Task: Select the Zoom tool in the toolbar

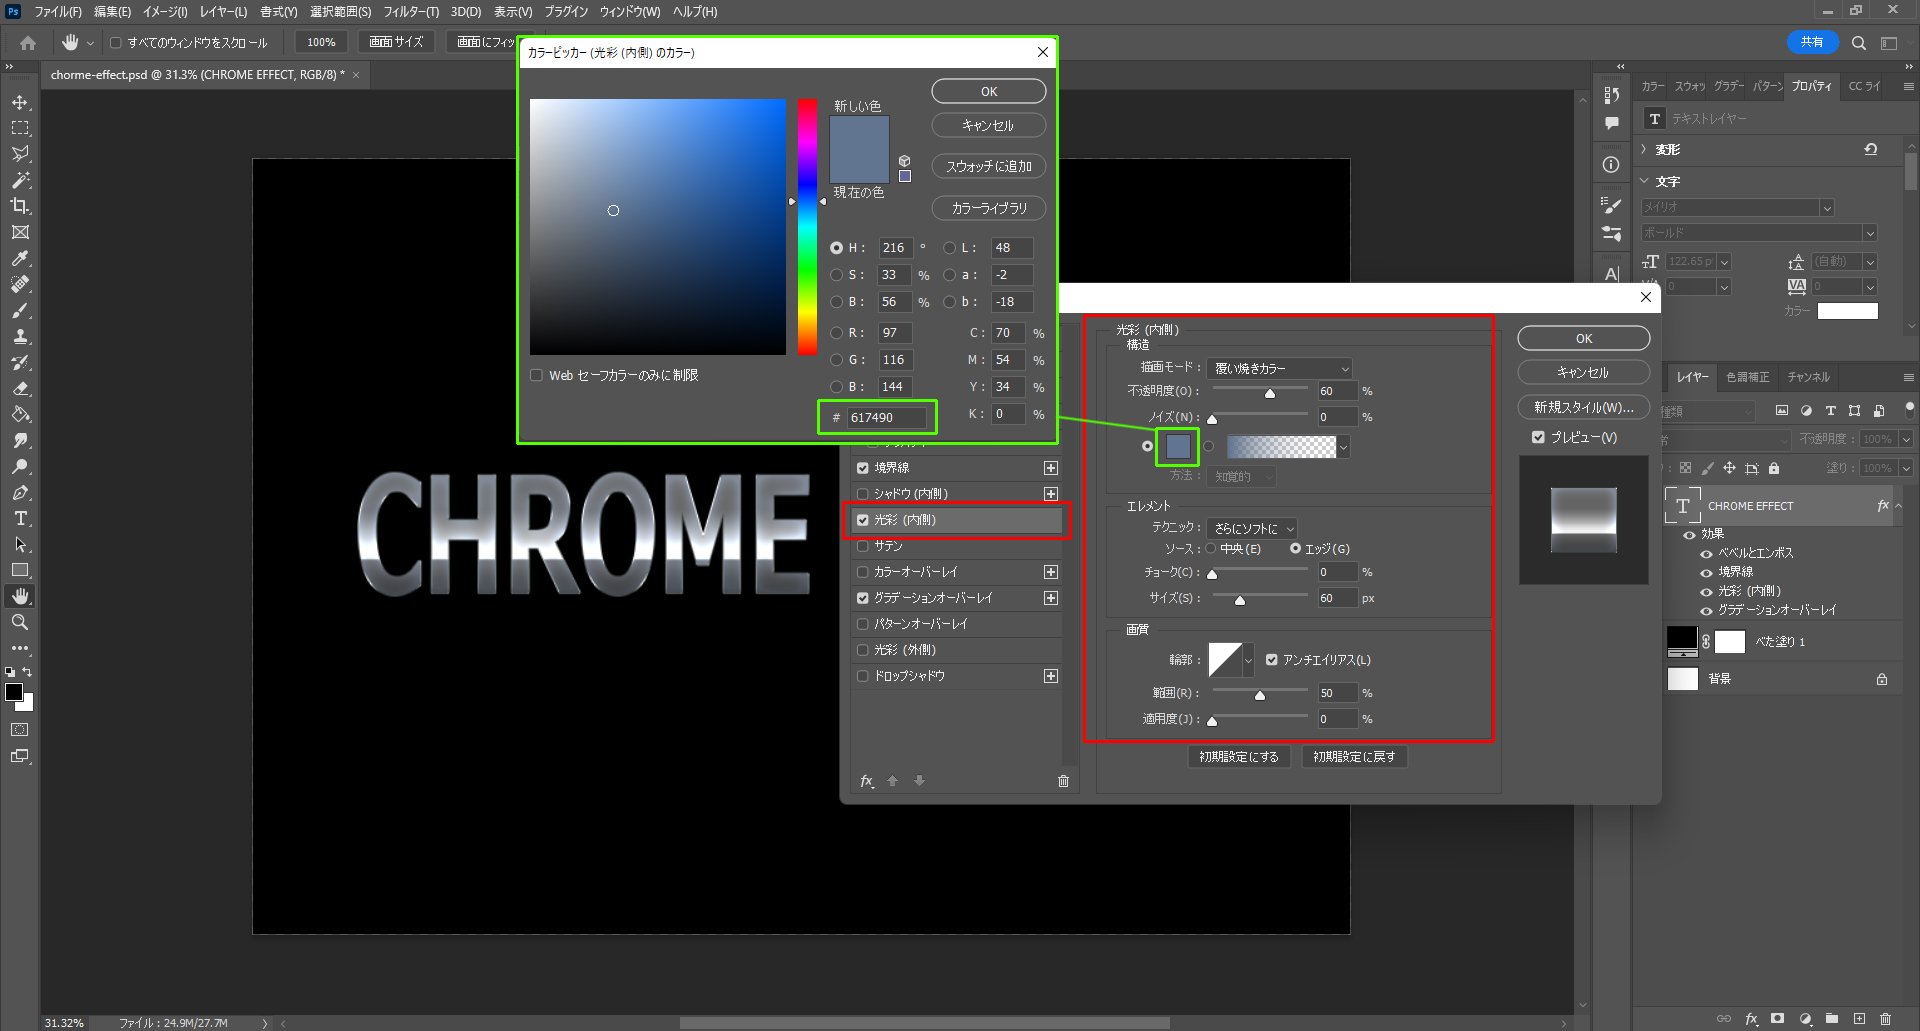Action: pyautogui.click(x=20, y=622)
